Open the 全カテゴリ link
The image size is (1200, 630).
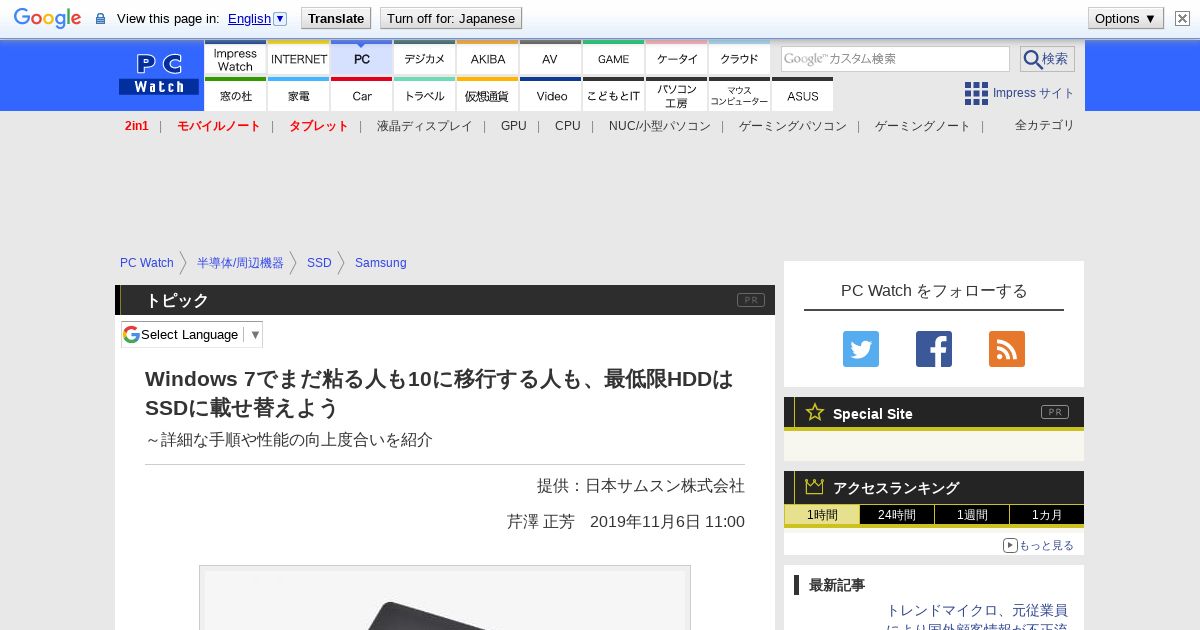click(x=1045, y=125)
